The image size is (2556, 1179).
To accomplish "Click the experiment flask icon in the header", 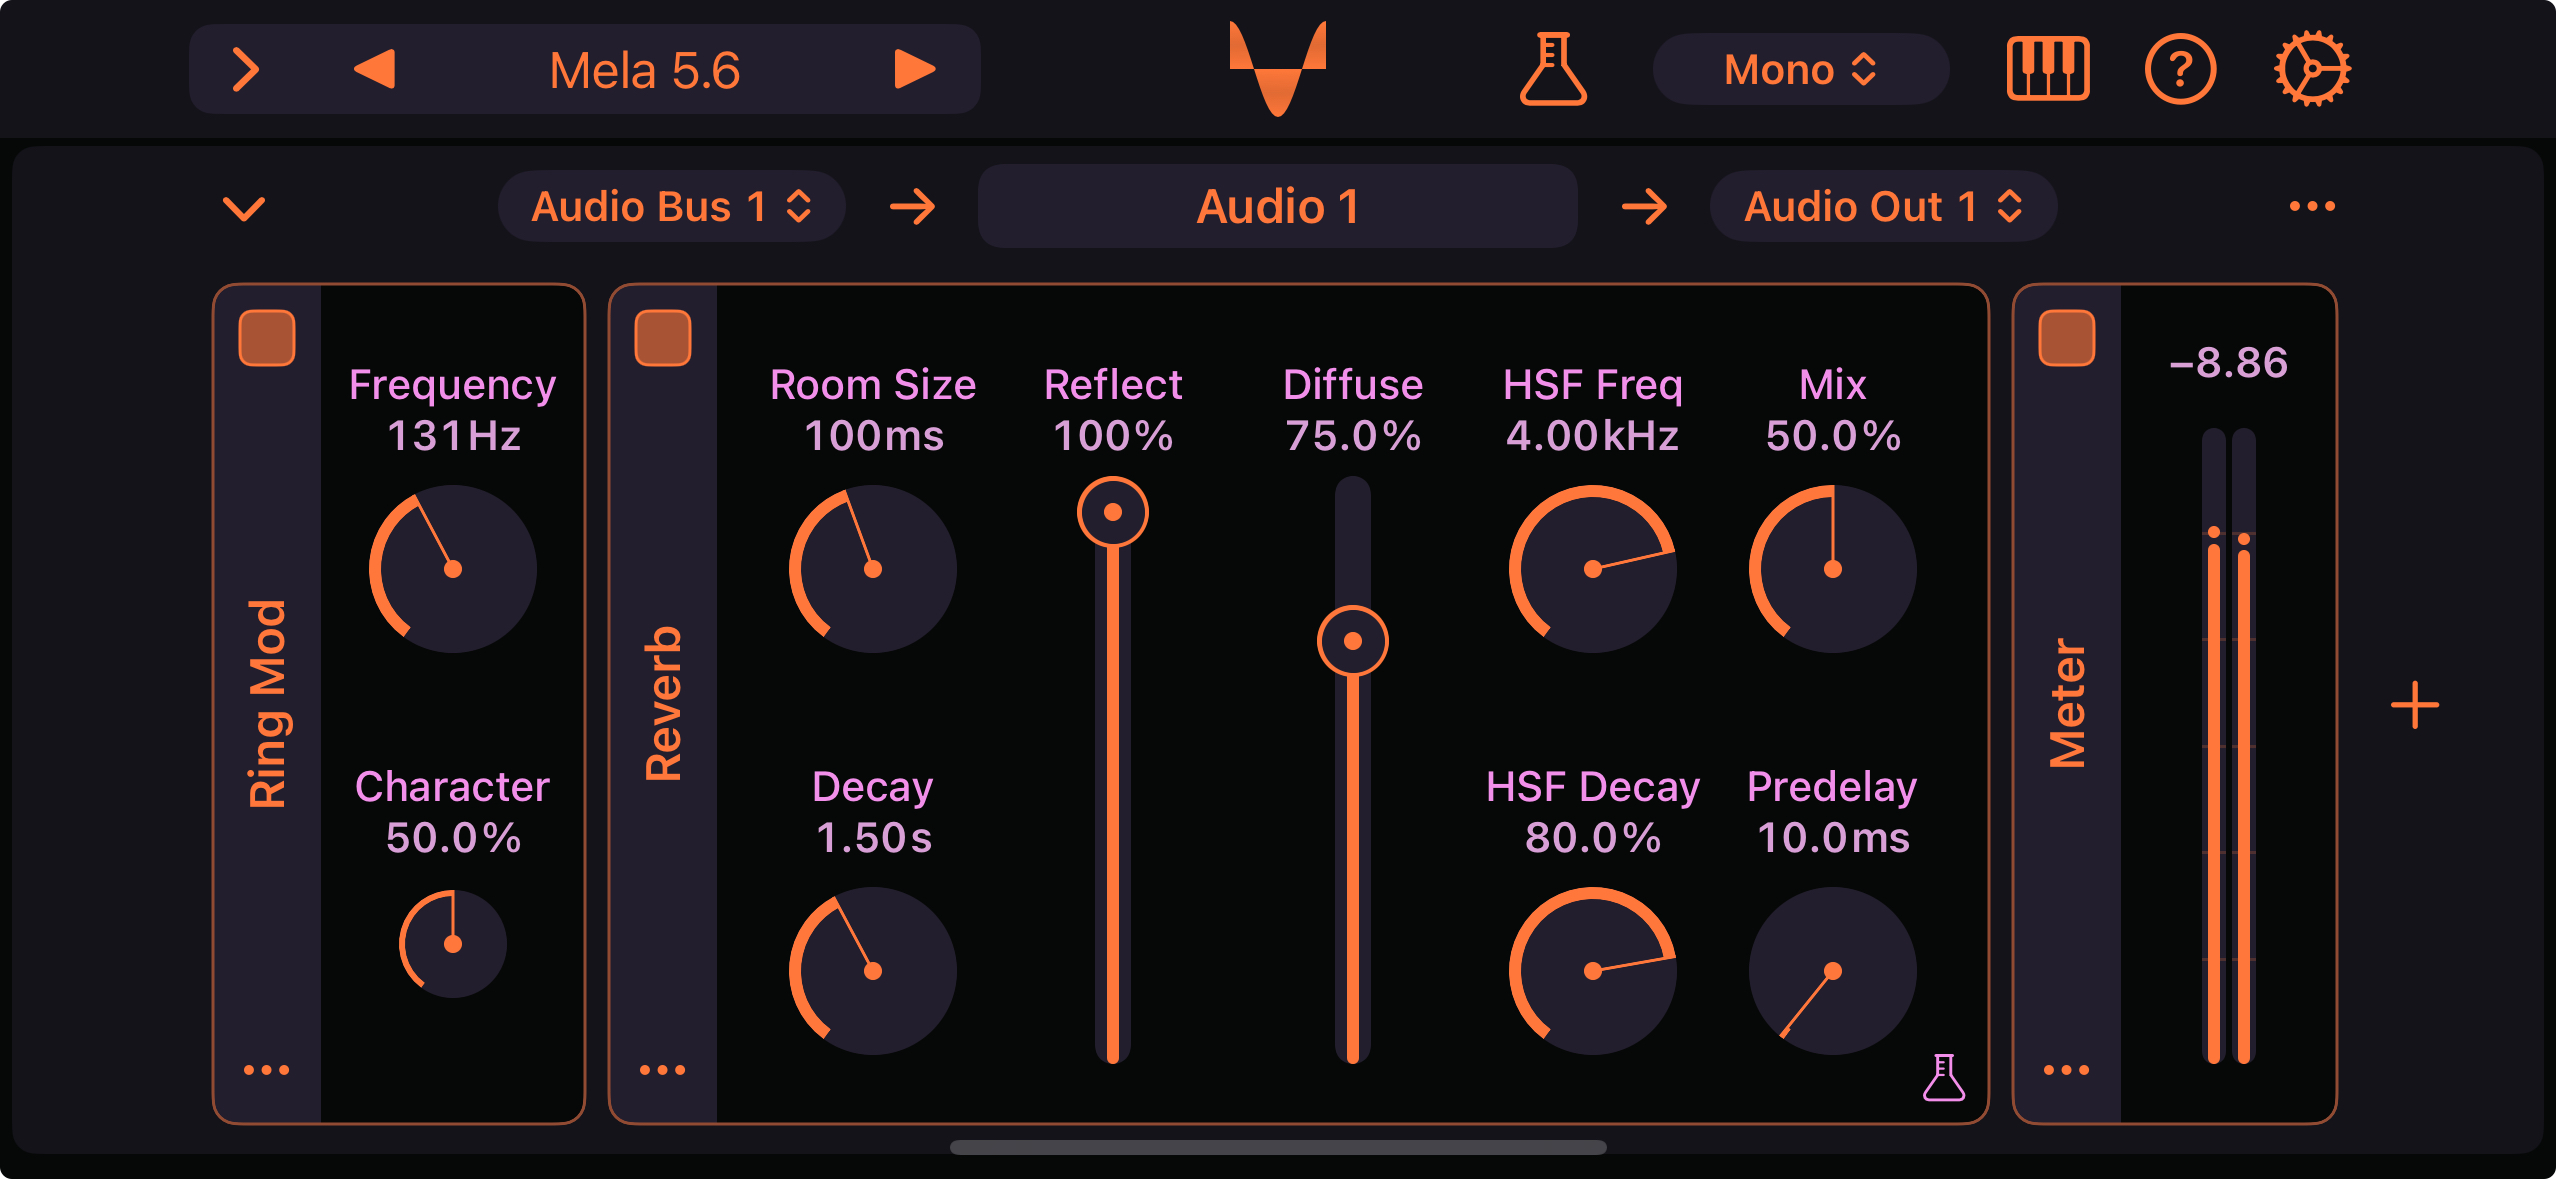I will pos(1553,69).
